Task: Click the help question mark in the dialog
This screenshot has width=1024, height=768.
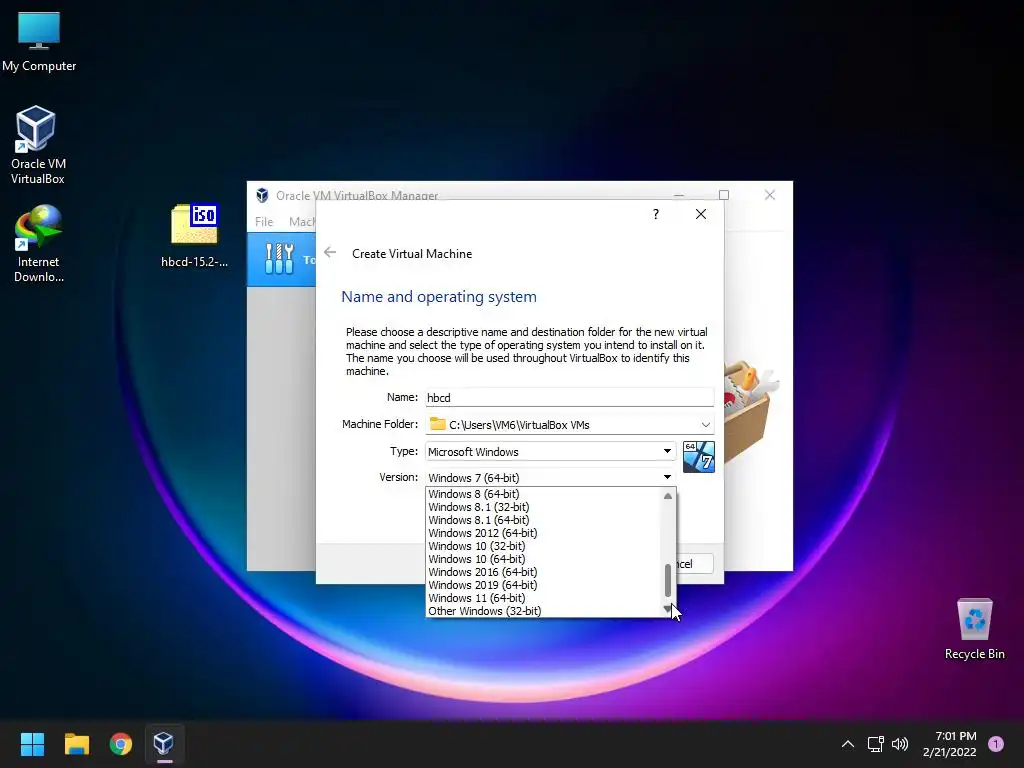Action: (x=656, y=214)
